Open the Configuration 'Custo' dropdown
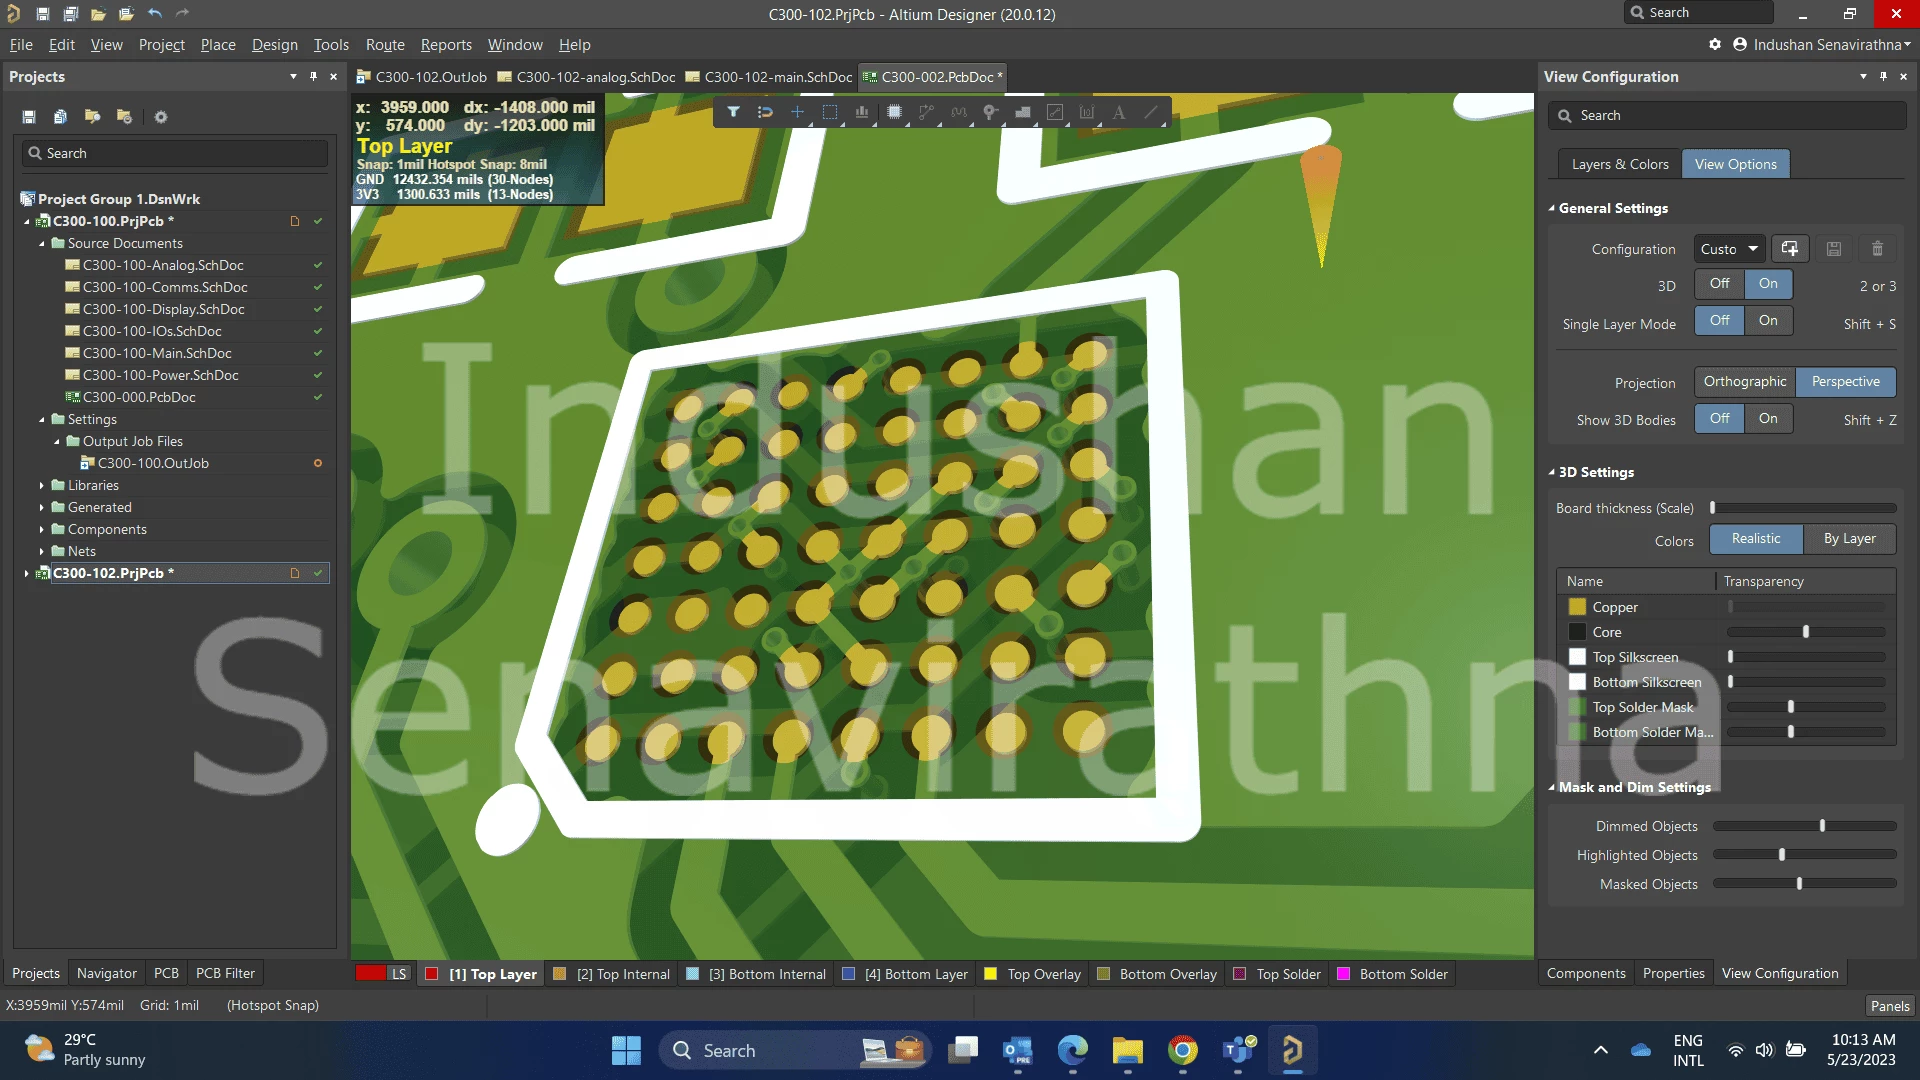The width and height of the screenshot is (1920, 1080). (1729, 249)
